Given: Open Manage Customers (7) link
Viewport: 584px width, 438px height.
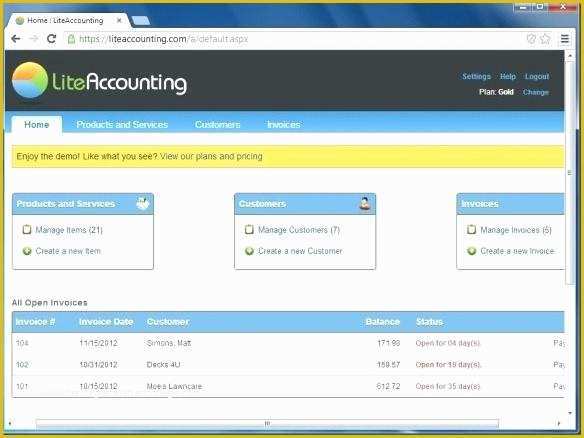Looking at the screenshot, I should pos(299,230).
